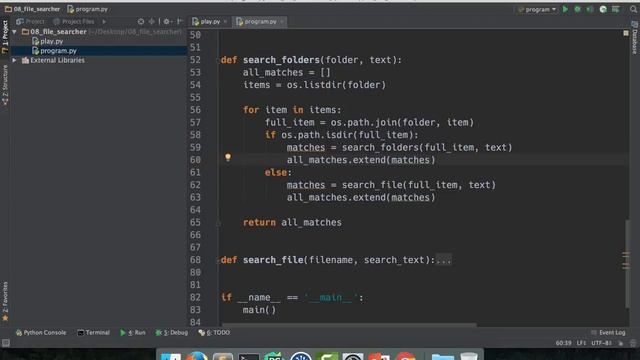Click the fold end marker at line 65

pyautogui.click(x=218, y=222)
